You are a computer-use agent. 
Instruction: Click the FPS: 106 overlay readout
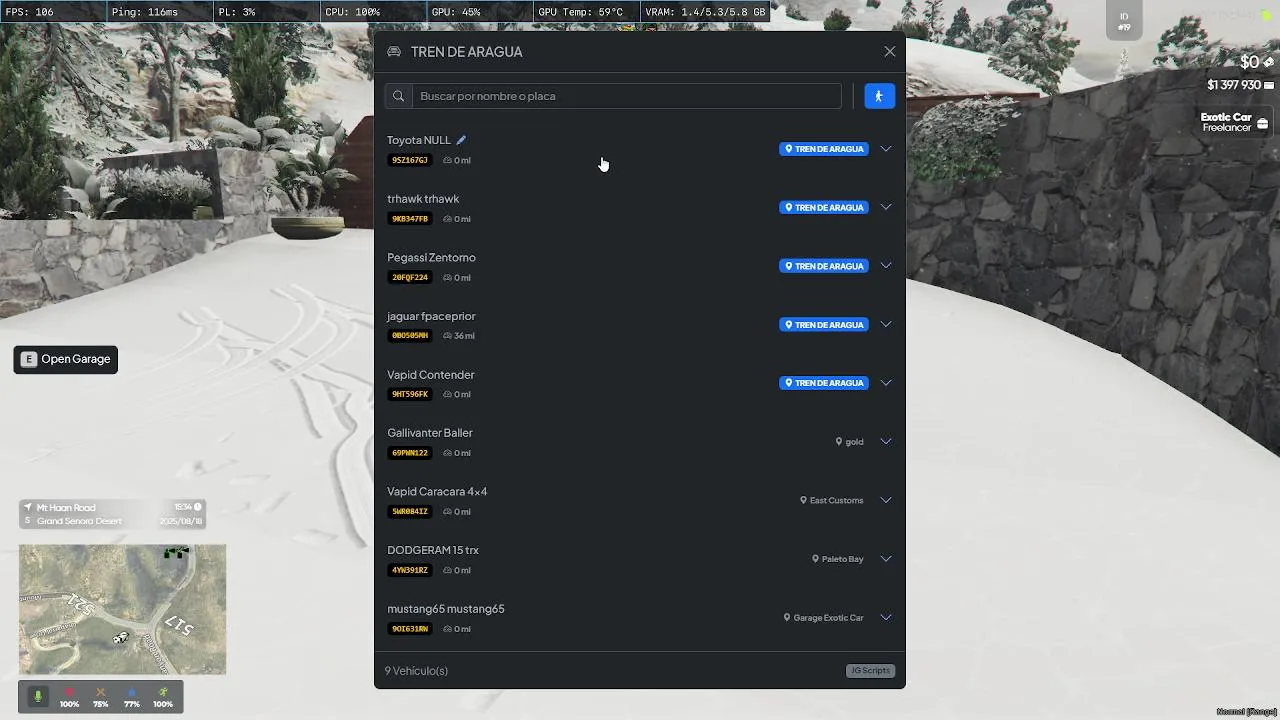pyautogui.click(x=30, y=12)
